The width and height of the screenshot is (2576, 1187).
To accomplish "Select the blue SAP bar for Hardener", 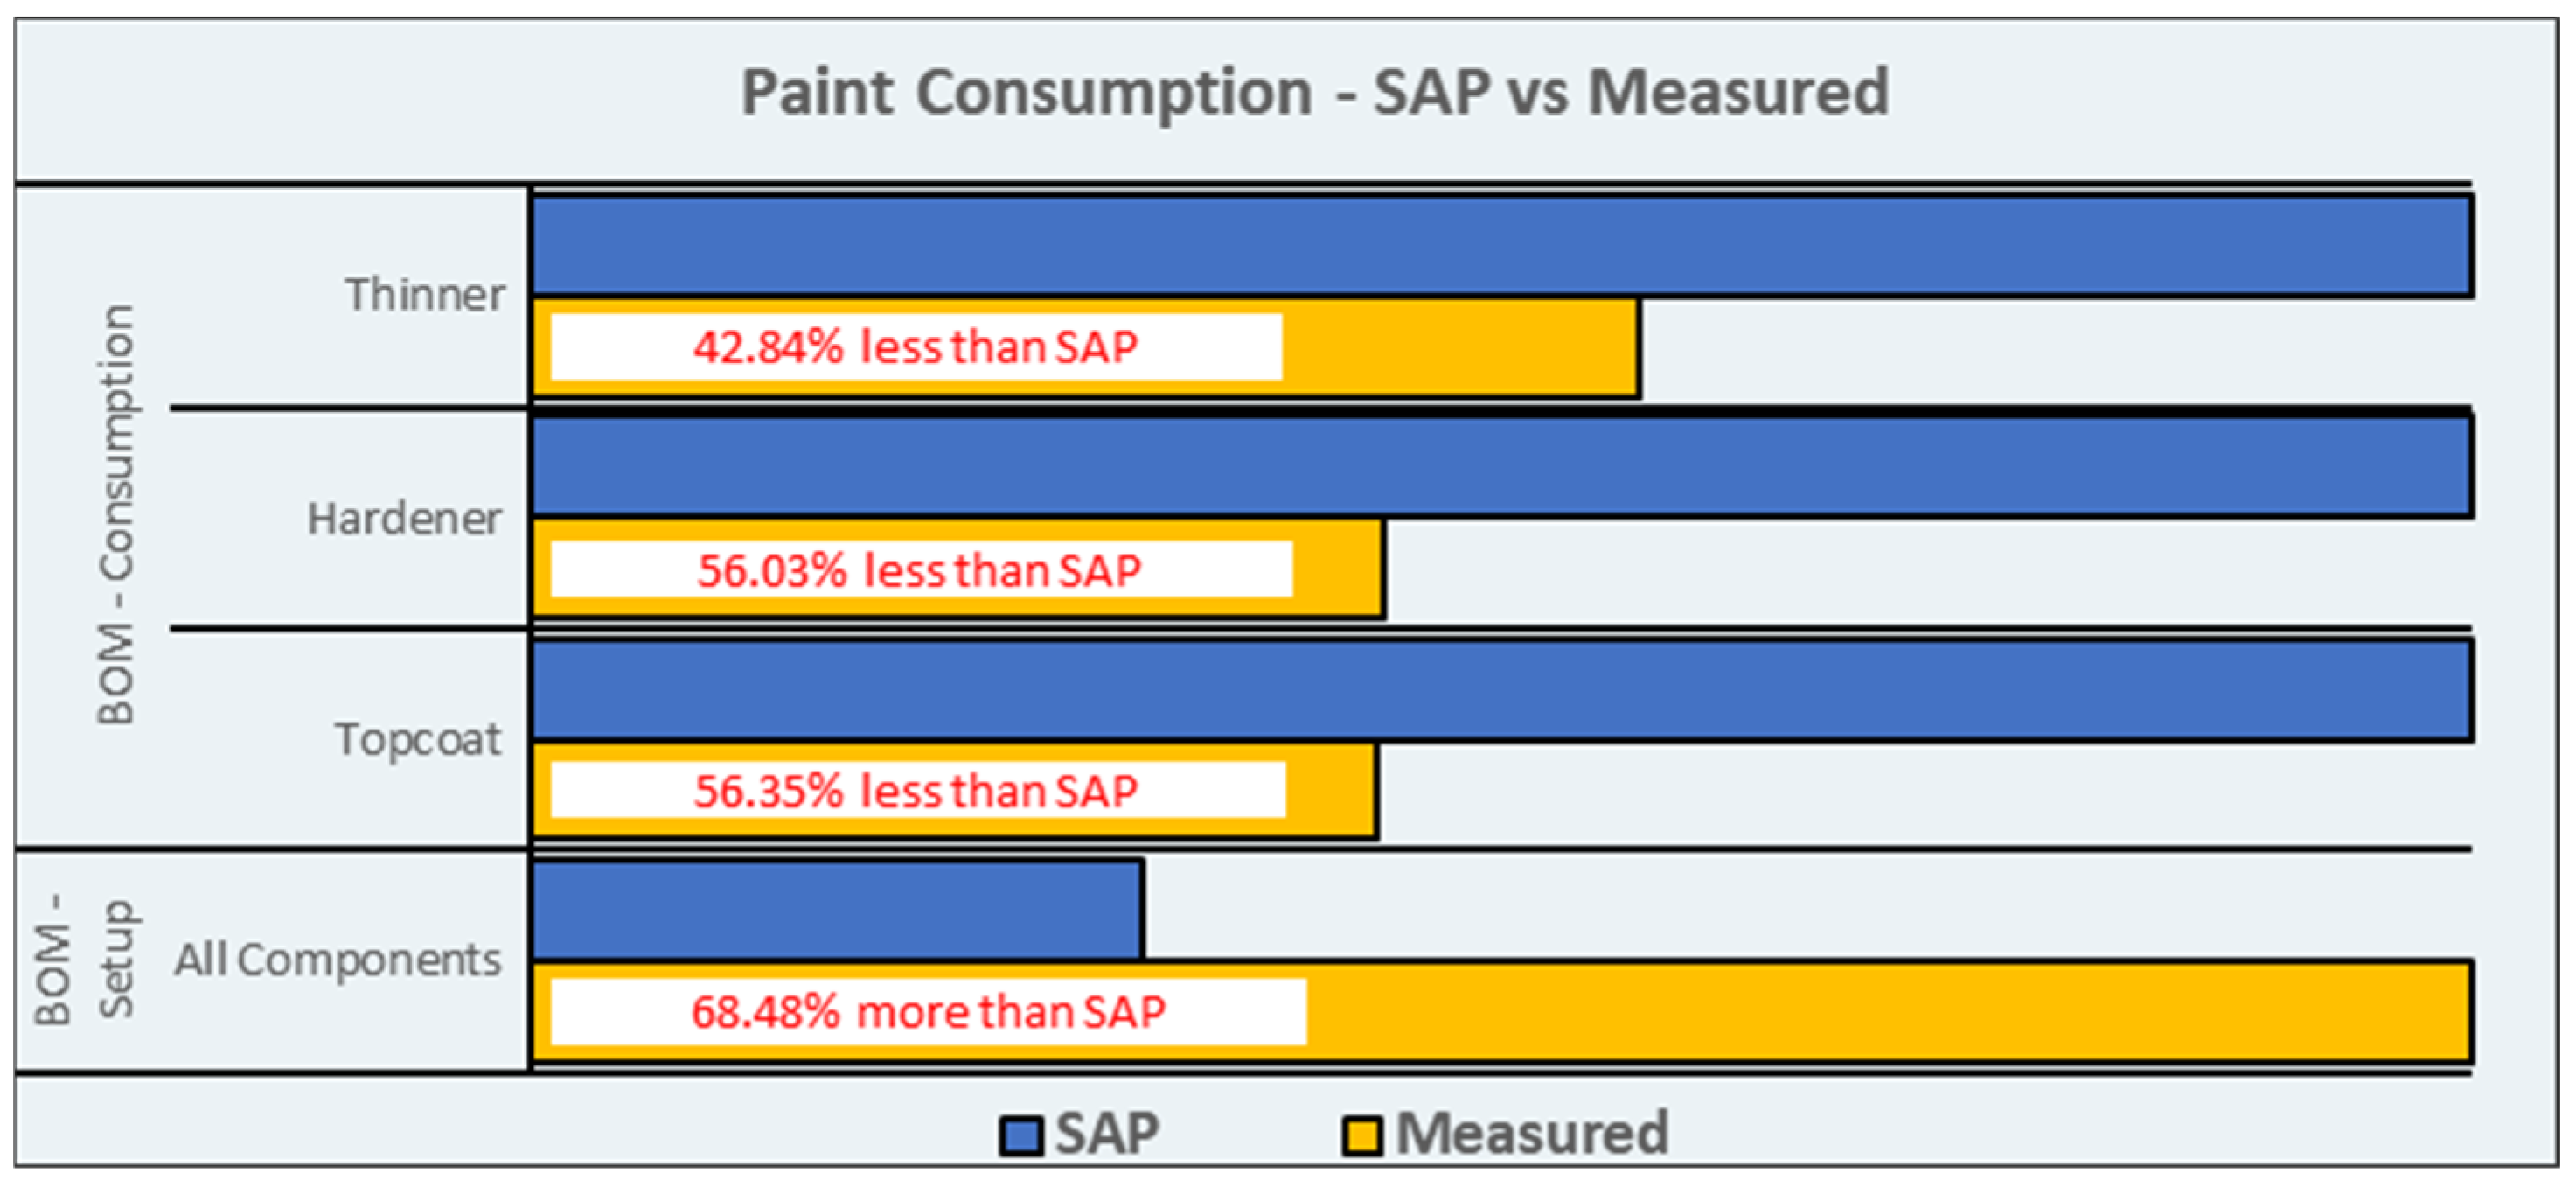I will (1500, 466).
